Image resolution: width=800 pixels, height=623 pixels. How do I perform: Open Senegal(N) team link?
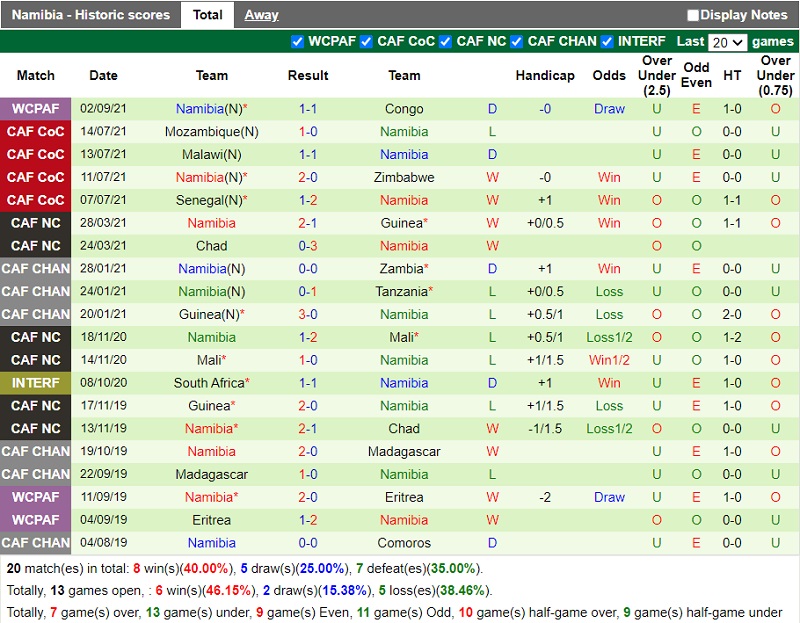click(x=211, y=200)
